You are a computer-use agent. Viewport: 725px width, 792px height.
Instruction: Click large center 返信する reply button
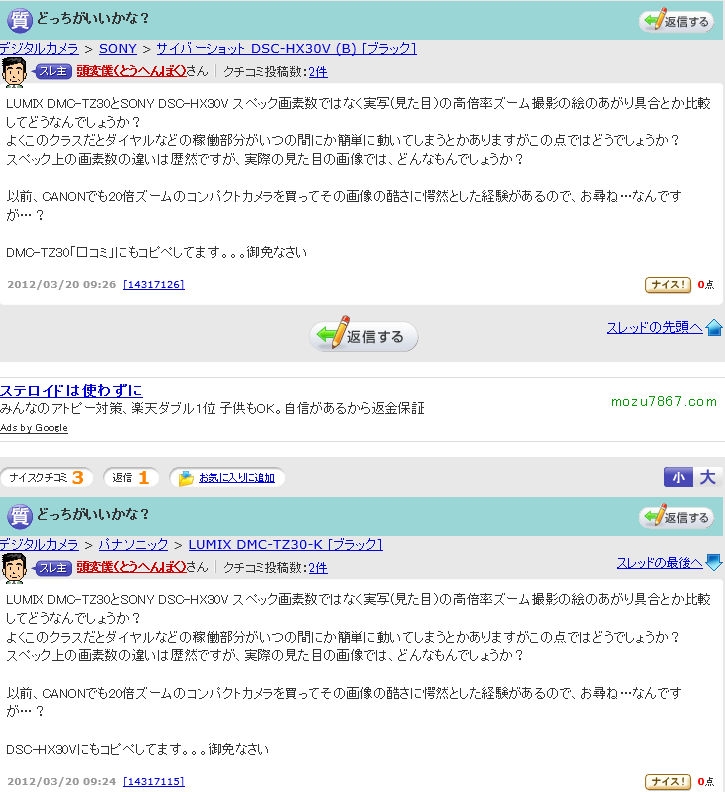(363, 334)
